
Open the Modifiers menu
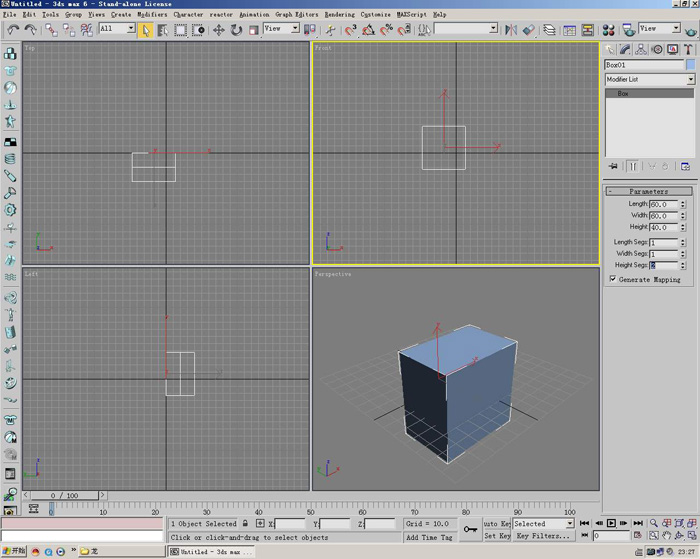click(x=152, y=15)
